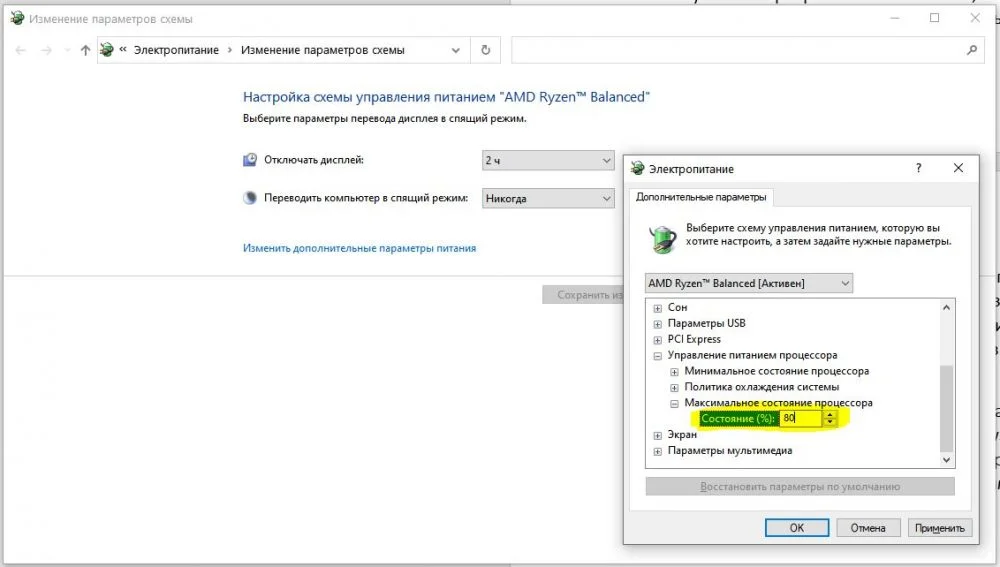Click the Состояние (%) value field
Screen dimensions: 1000x567
(801, 418)
